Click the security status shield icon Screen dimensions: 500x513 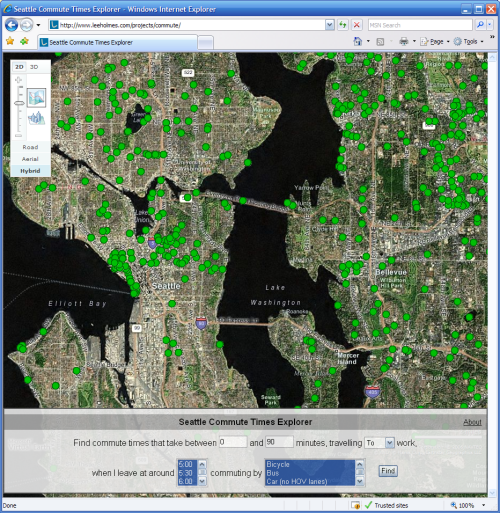tap(355, 505)
